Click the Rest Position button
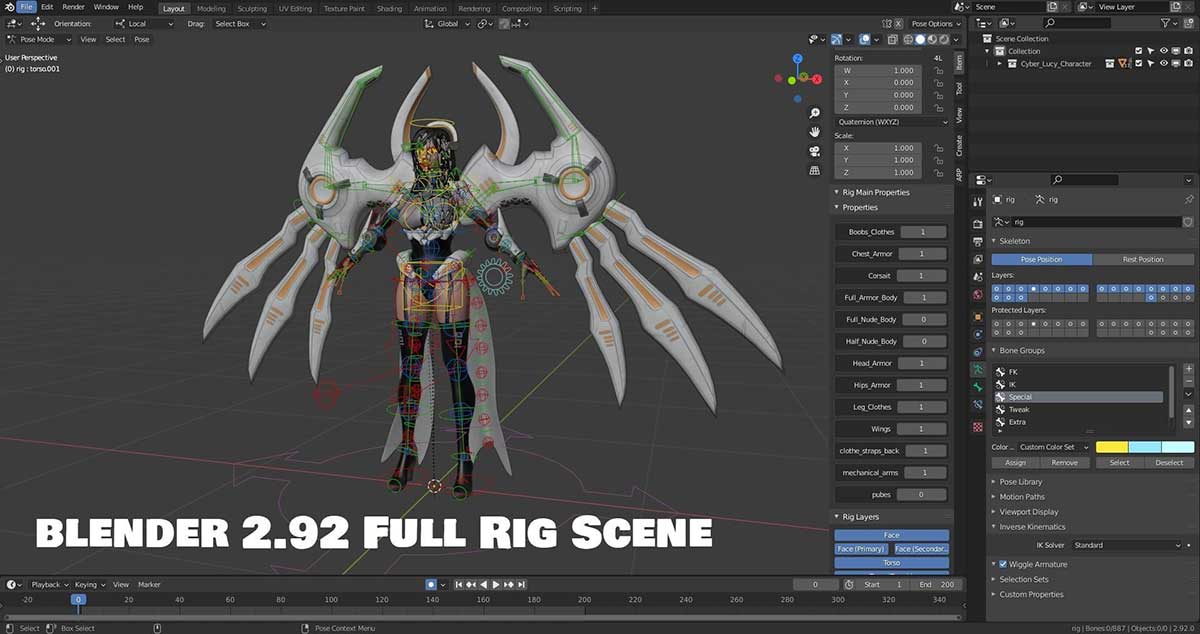The image size is (1200, 634). [x=1145, y=259]
